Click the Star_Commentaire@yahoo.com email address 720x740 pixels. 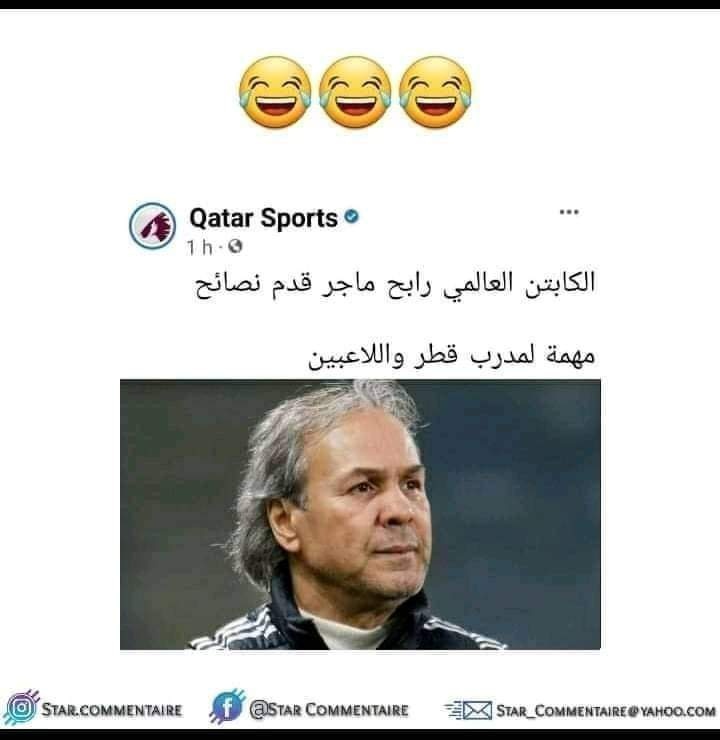click(606, 711)
